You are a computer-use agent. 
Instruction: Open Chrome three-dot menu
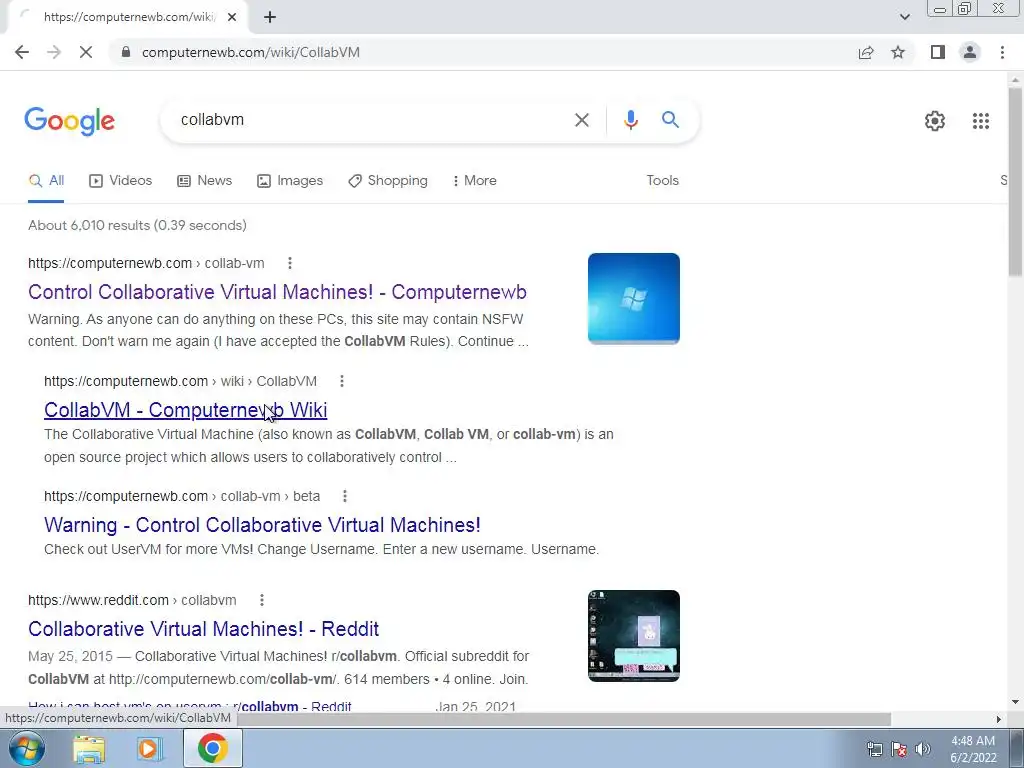[x=1002, y=52]
